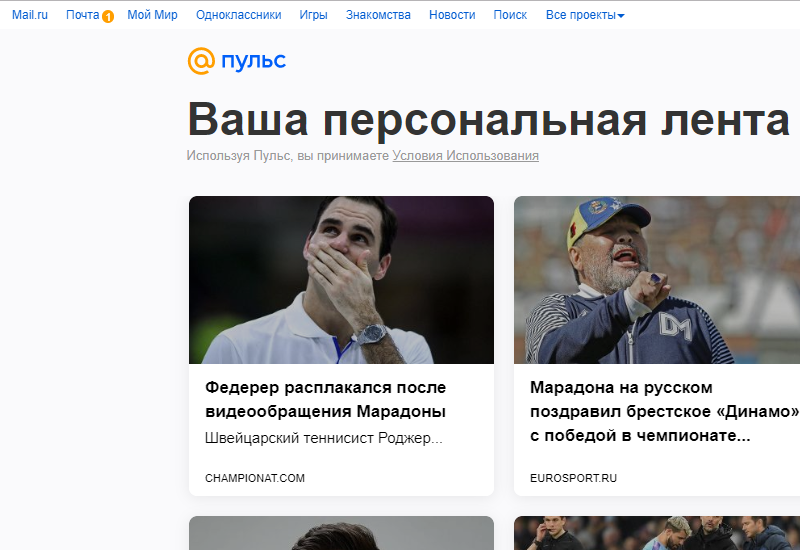Open Одноклассники from the top bar

point(238,15)
